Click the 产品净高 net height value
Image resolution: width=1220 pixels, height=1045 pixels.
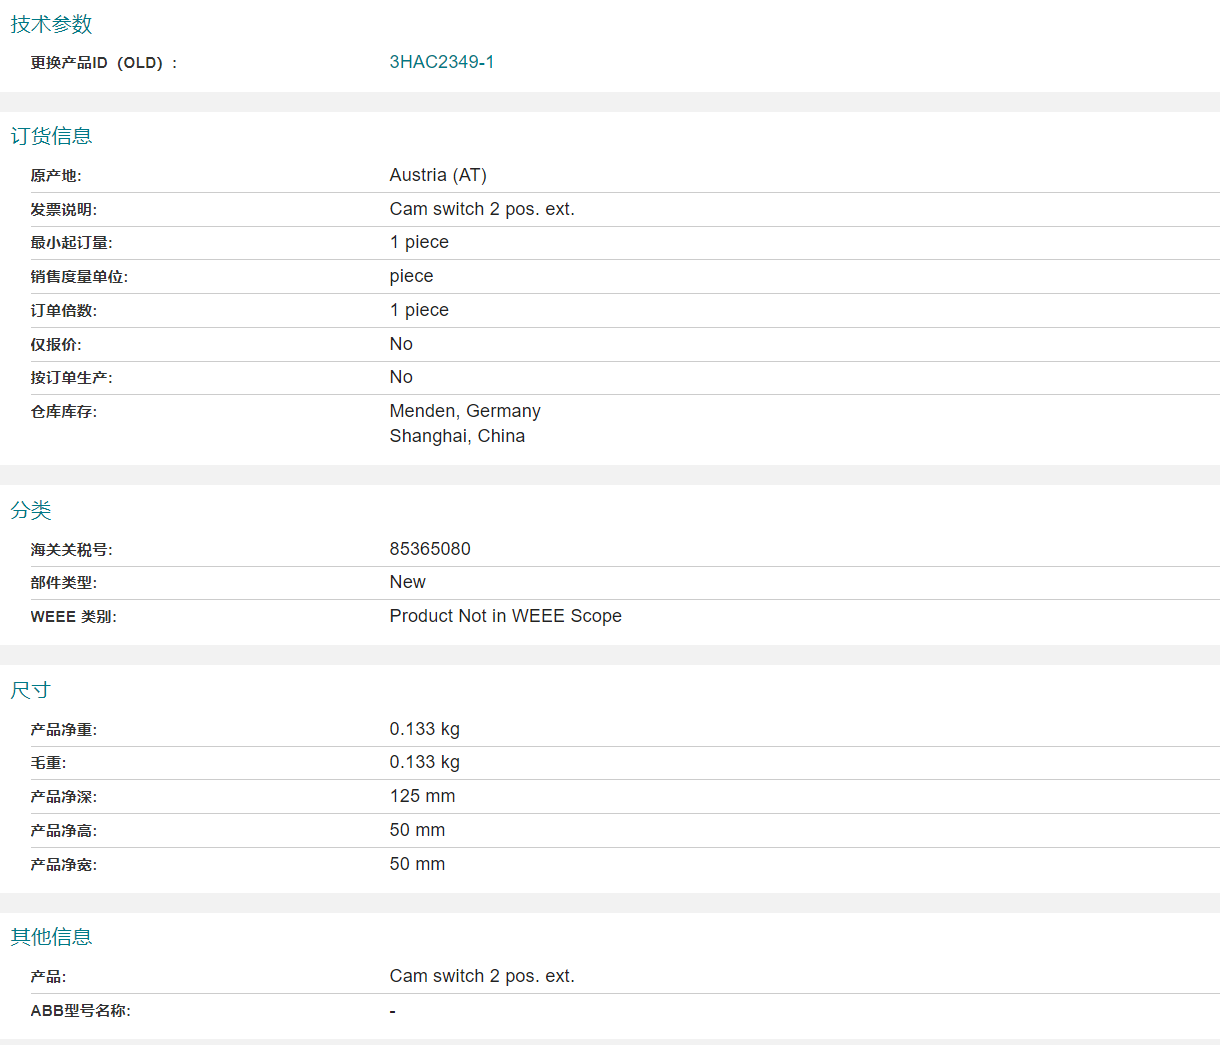[x=417, y=830]
